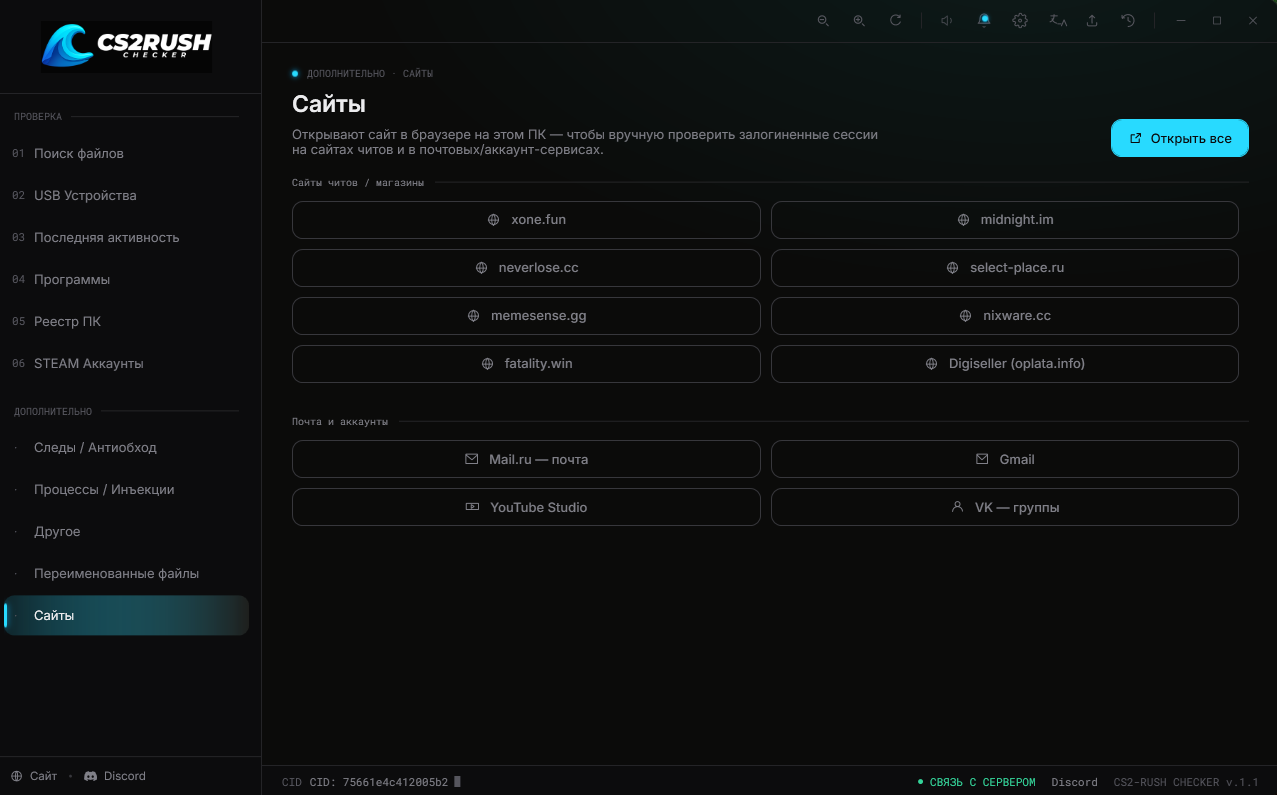
Task: Click the refresh icon in the top toolbar
Action: pos(895,20)
